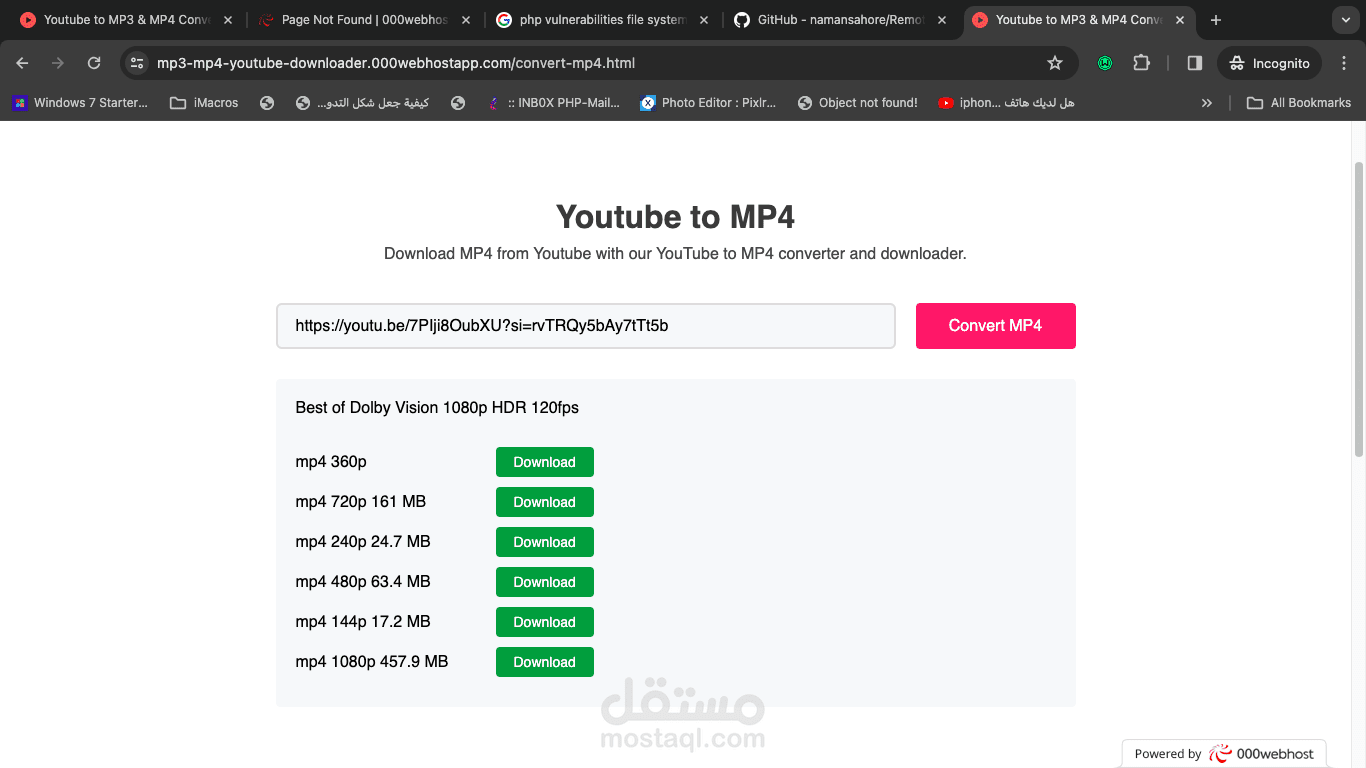The image size is (1366, 768).
Task: Open the Extensions puzzle-piece menu
Action: click(x=1141, y=63)
